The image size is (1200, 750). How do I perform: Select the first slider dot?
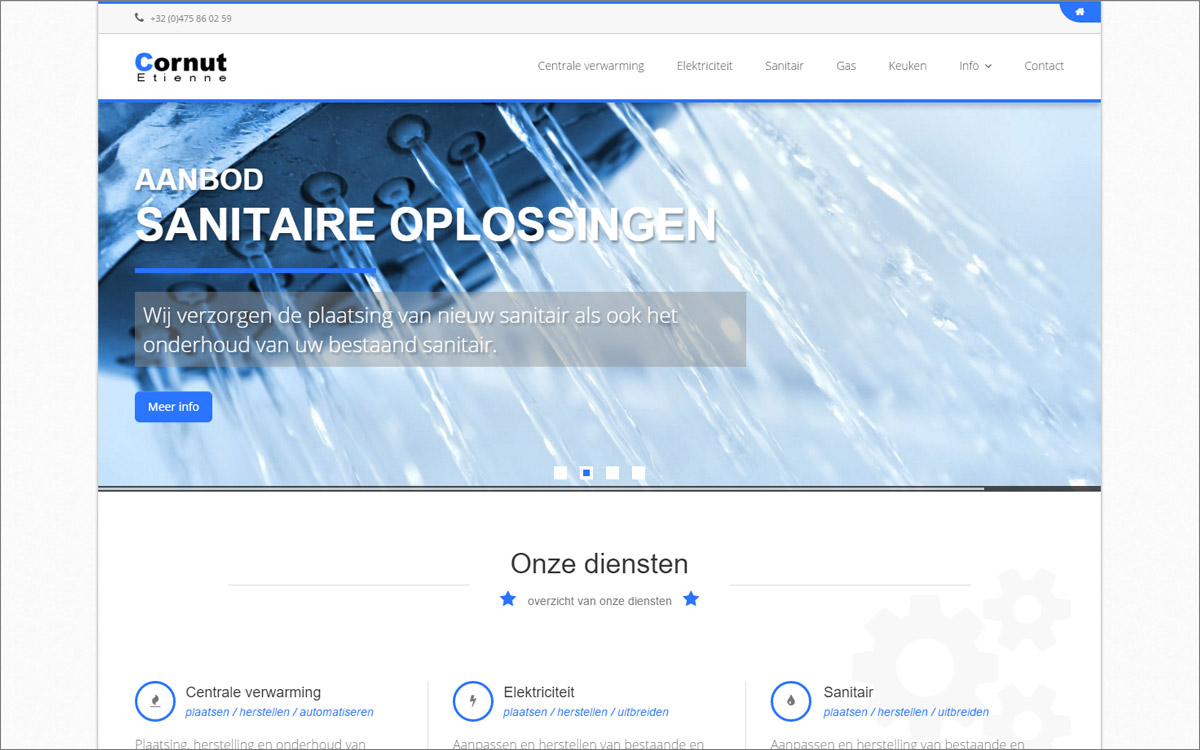[561, 473]
